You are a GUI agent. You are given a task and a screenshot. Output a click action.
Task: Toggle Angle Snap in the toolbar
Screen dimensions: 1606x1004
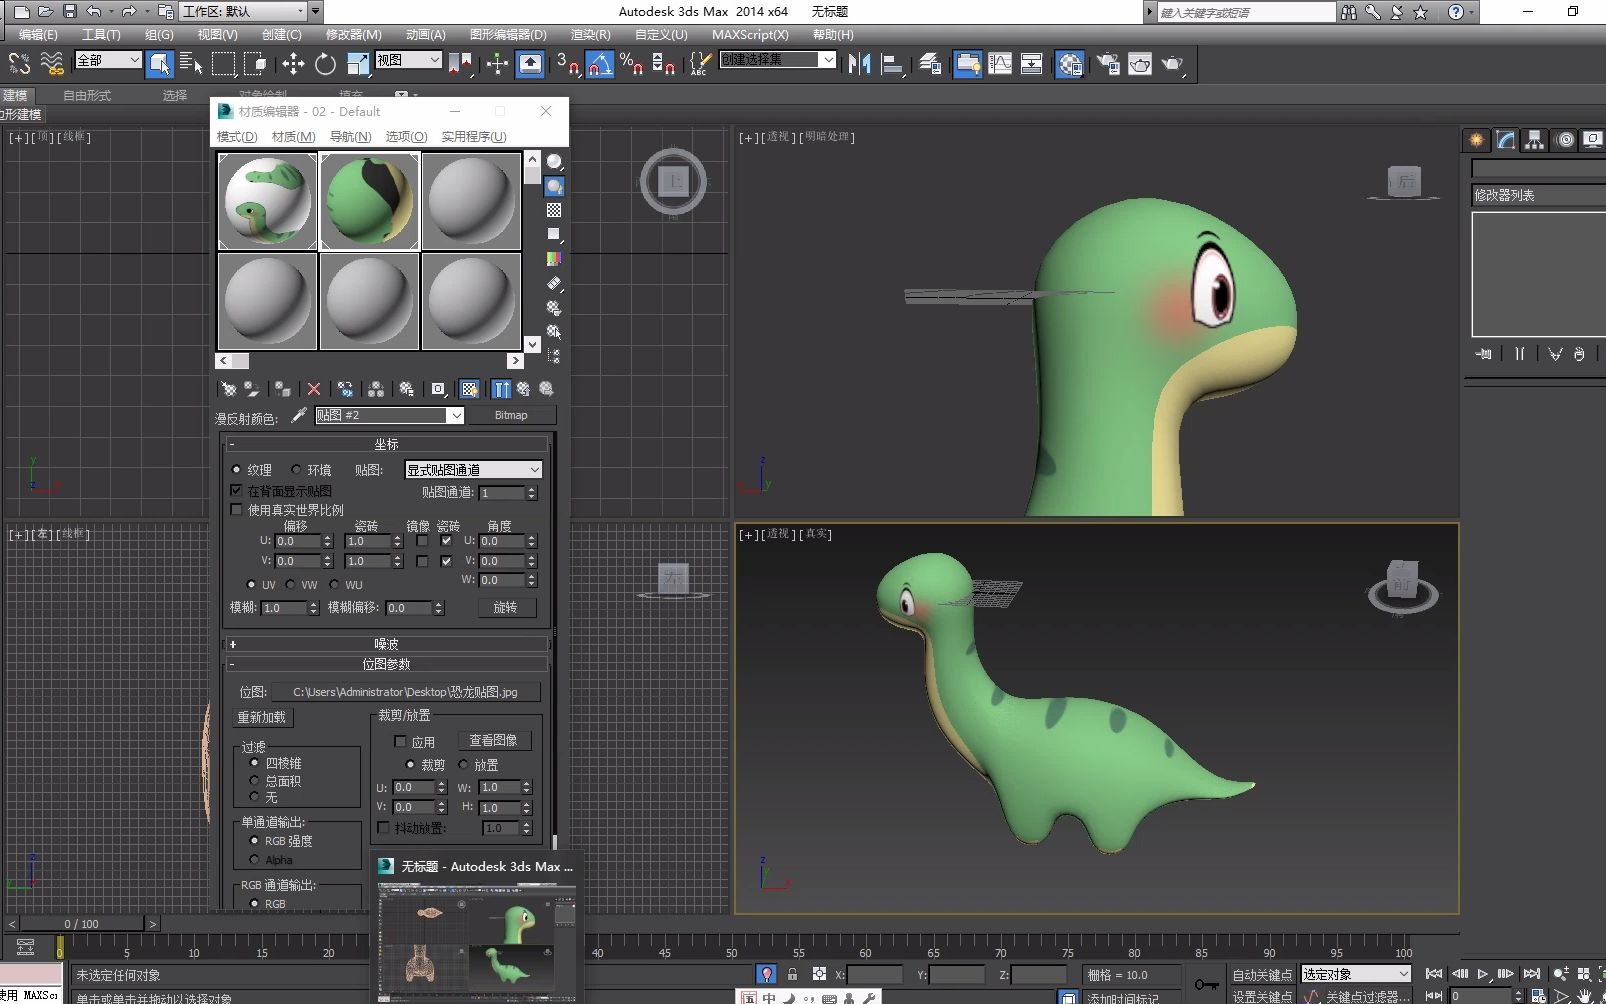tap(599, 64)
